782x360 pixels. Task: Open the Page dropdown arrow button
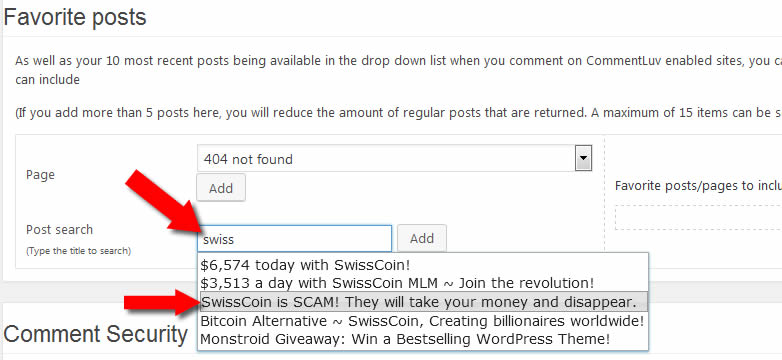(x=583, y=159)
